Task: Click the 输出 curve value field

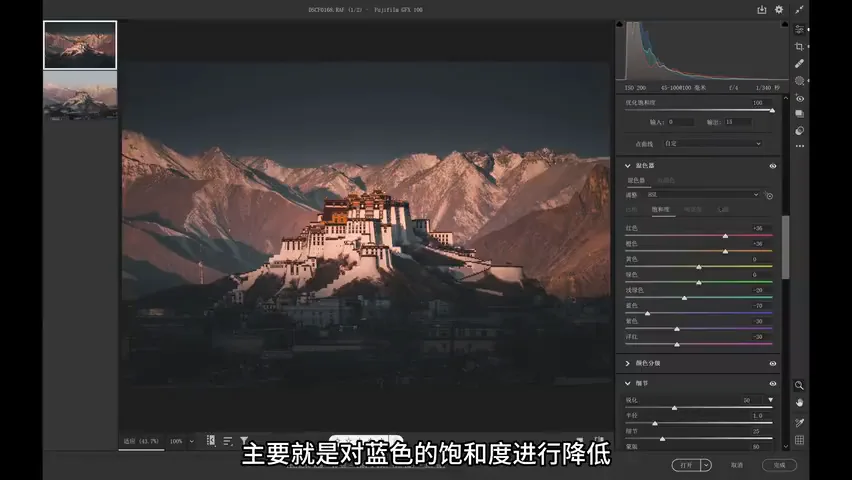Action: (738, 122)
